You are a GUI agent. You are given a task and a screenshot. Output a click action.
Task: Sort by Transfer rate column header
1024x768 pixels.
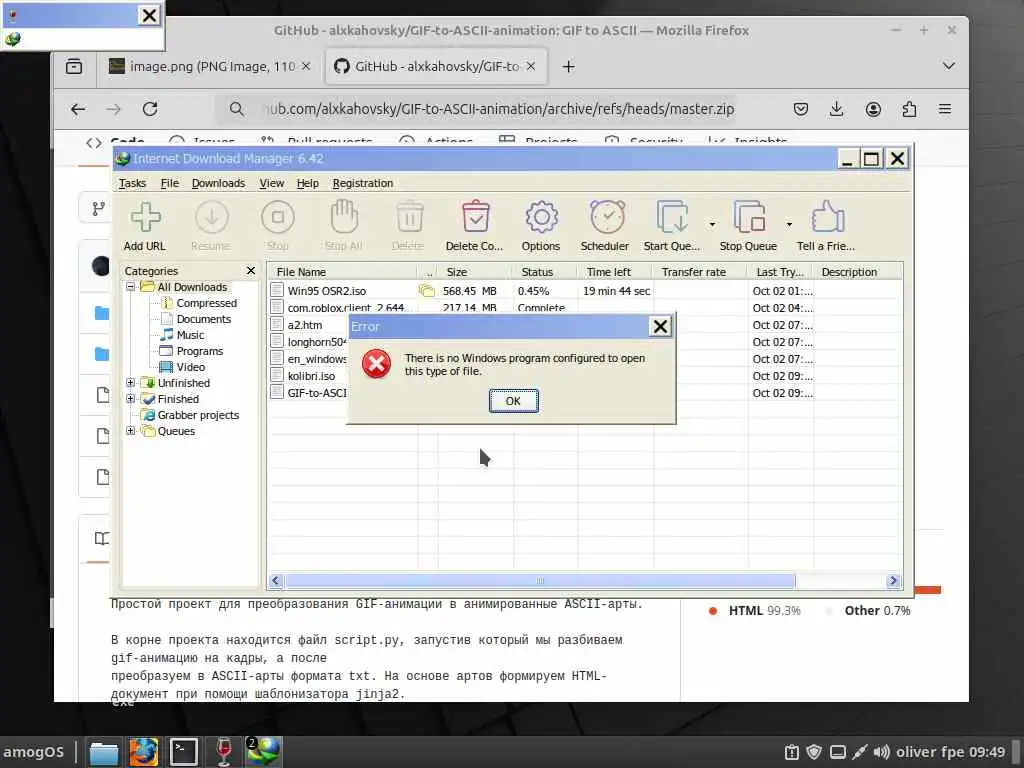(701, 272)
